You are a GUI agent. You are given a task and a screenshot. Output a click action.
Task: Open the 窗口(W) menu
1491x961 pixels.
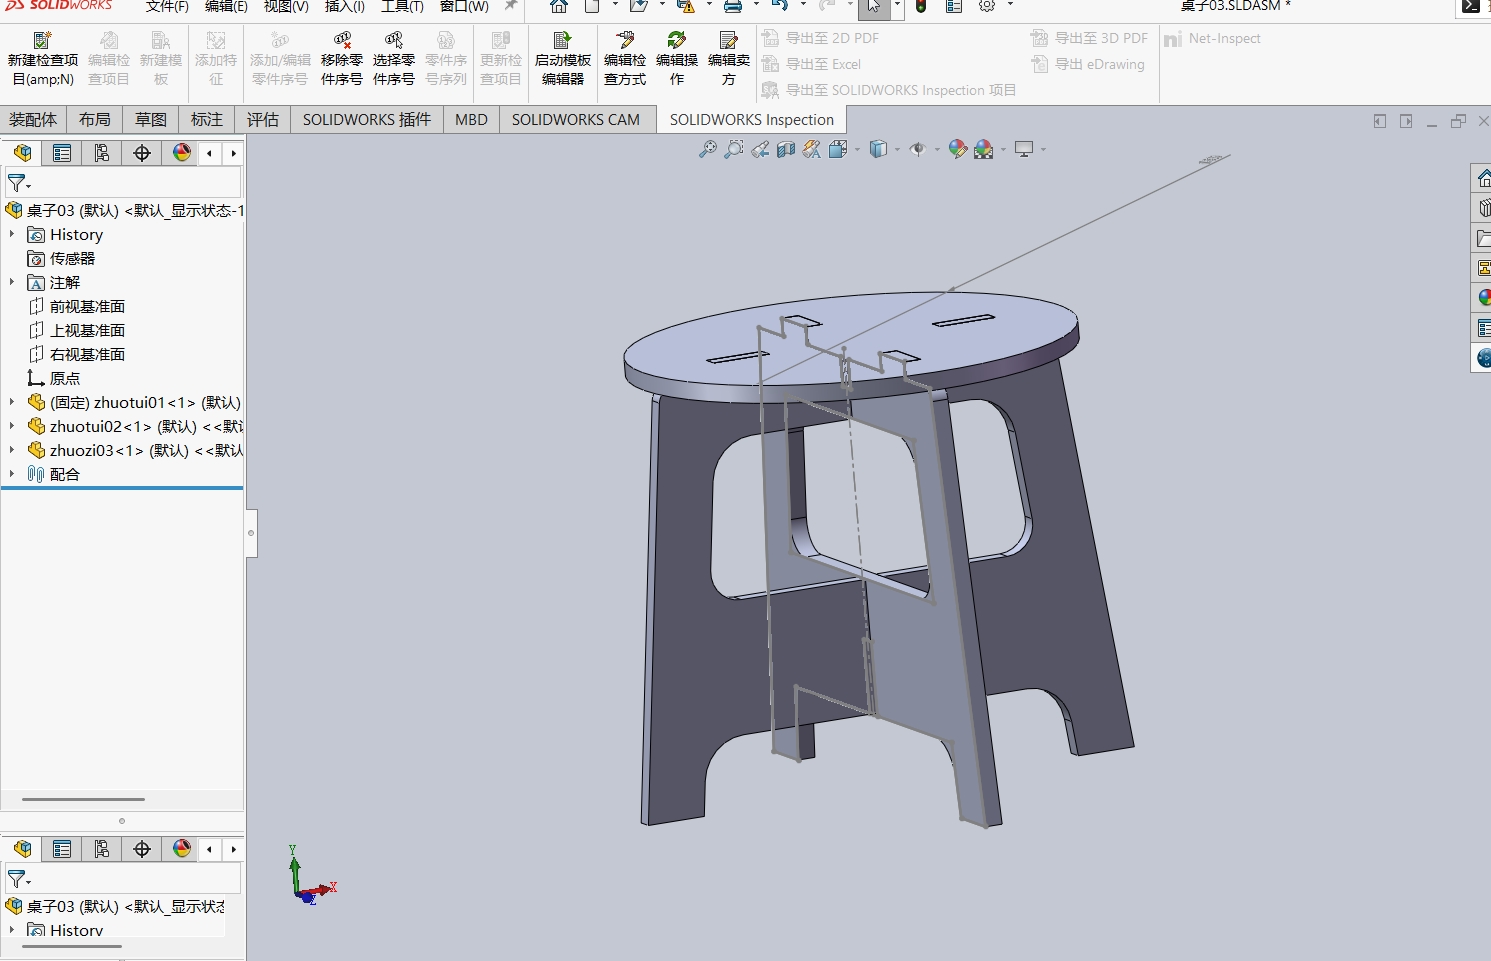[465, 7]
